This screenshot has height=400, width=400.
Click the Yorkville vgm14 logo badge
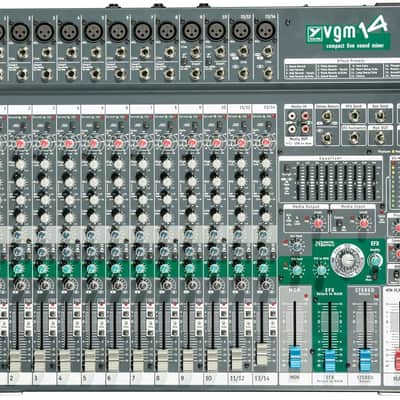coord(348,34)
